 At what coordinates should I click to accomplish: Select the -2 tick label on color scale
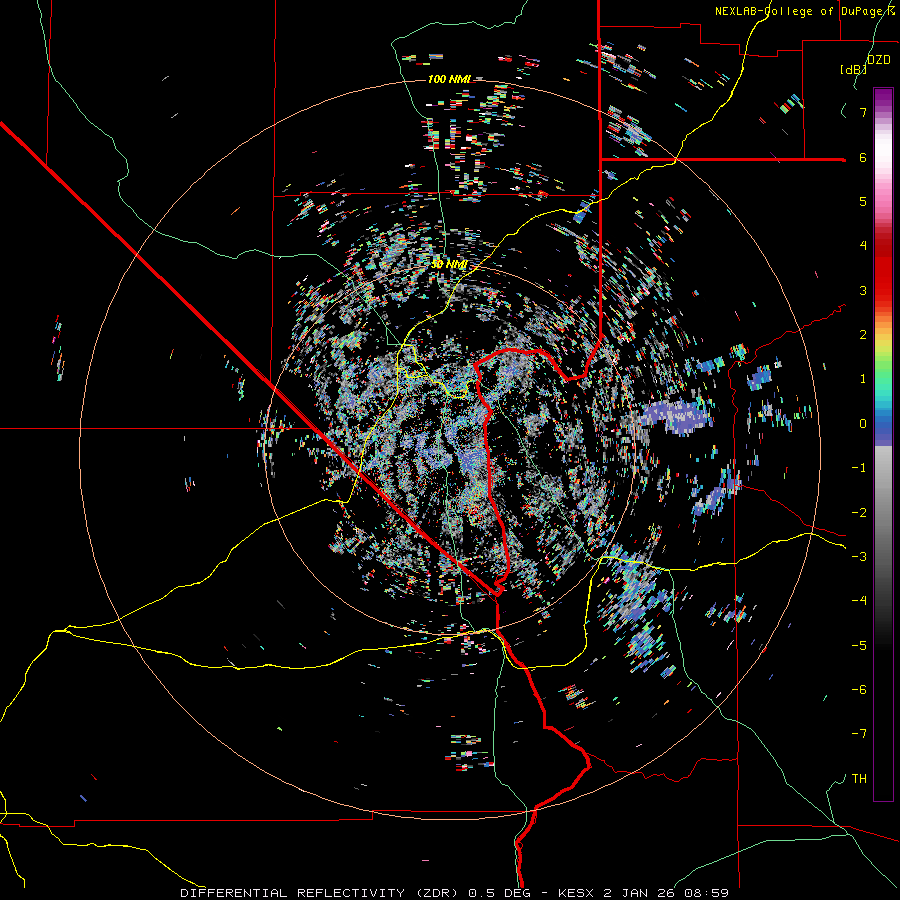(x=859, y=513)
